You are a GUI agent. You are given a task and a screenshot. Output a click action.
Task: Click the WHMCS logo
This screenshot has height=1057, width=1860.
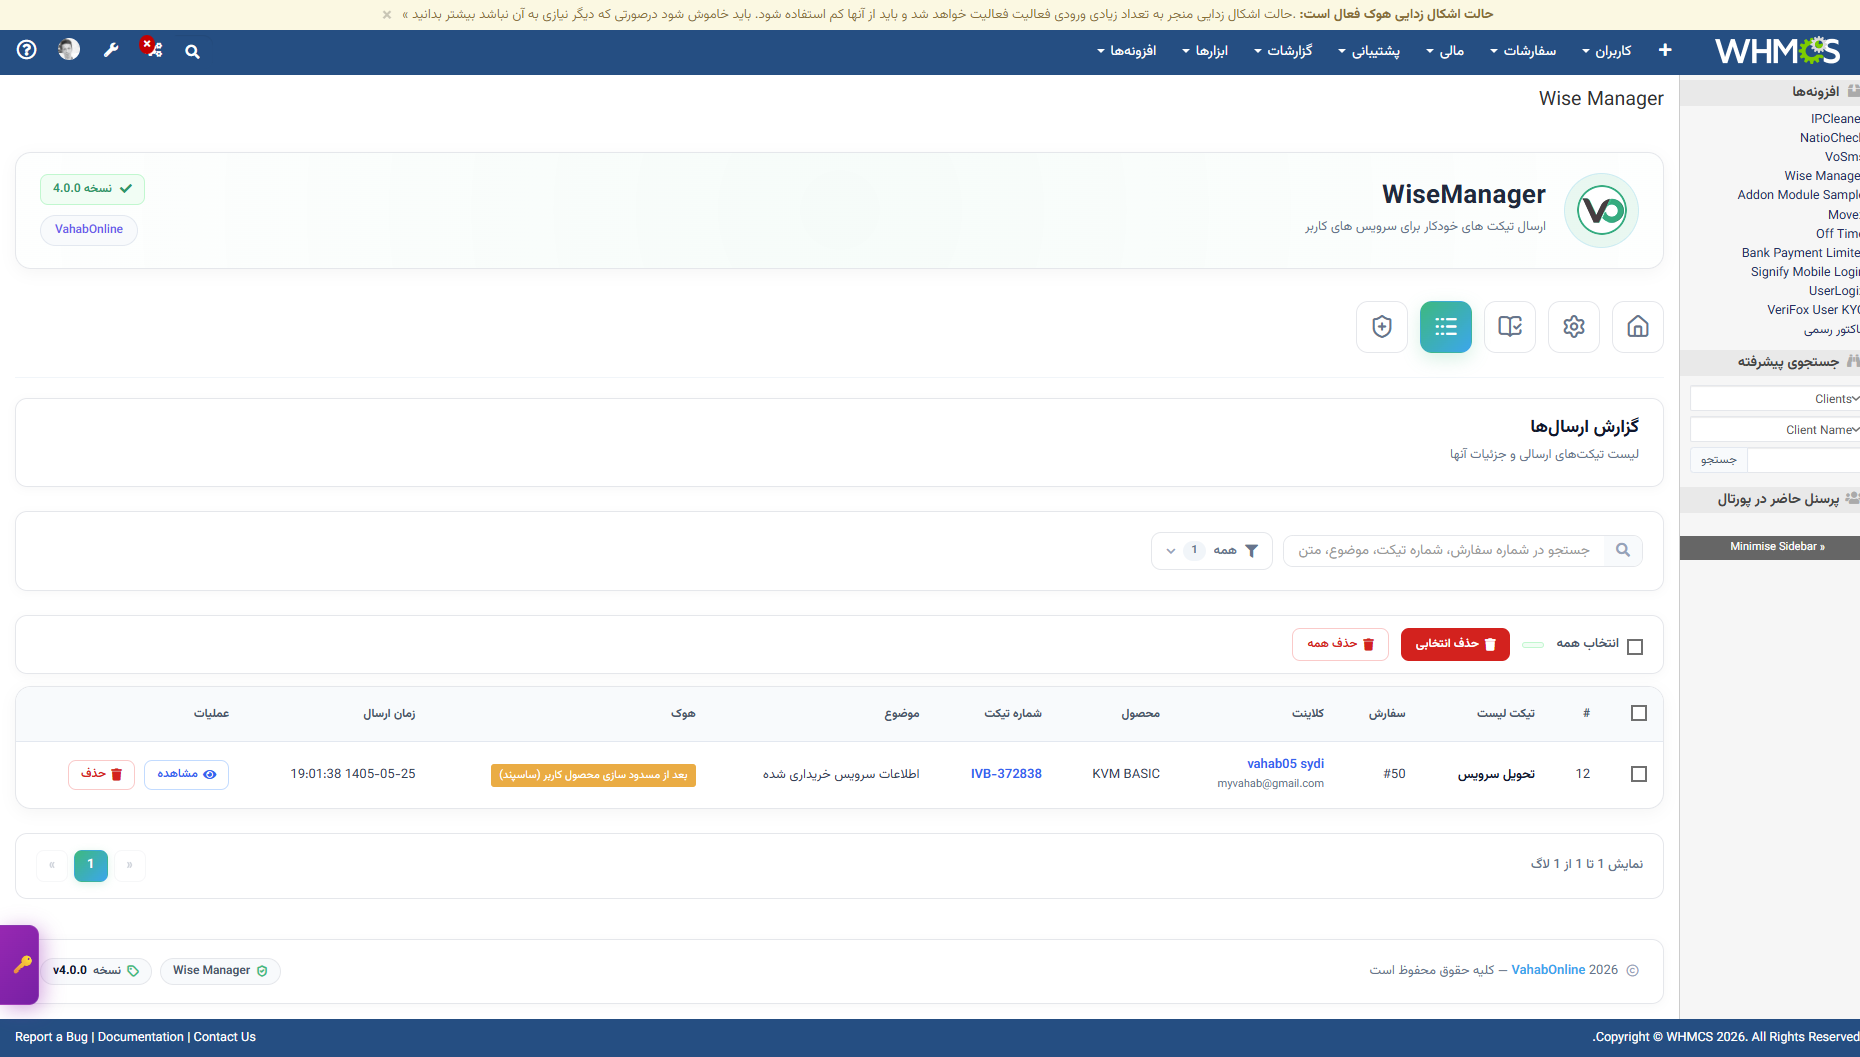pos(1777,50)
